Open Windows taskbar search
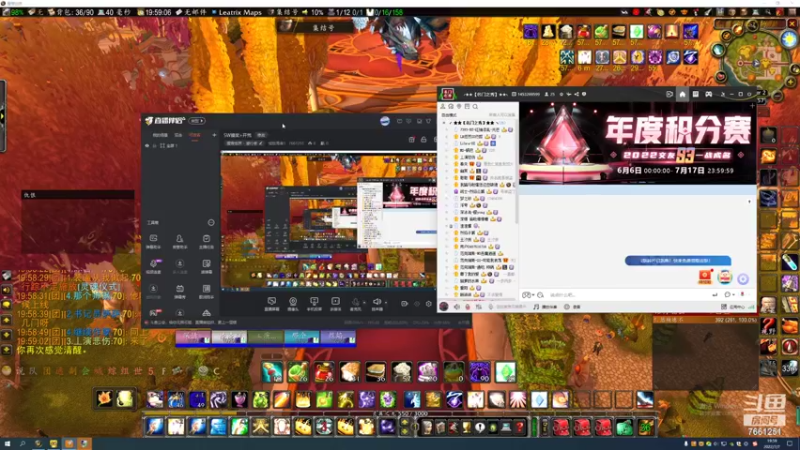800x450 pixels. (23, 444)
